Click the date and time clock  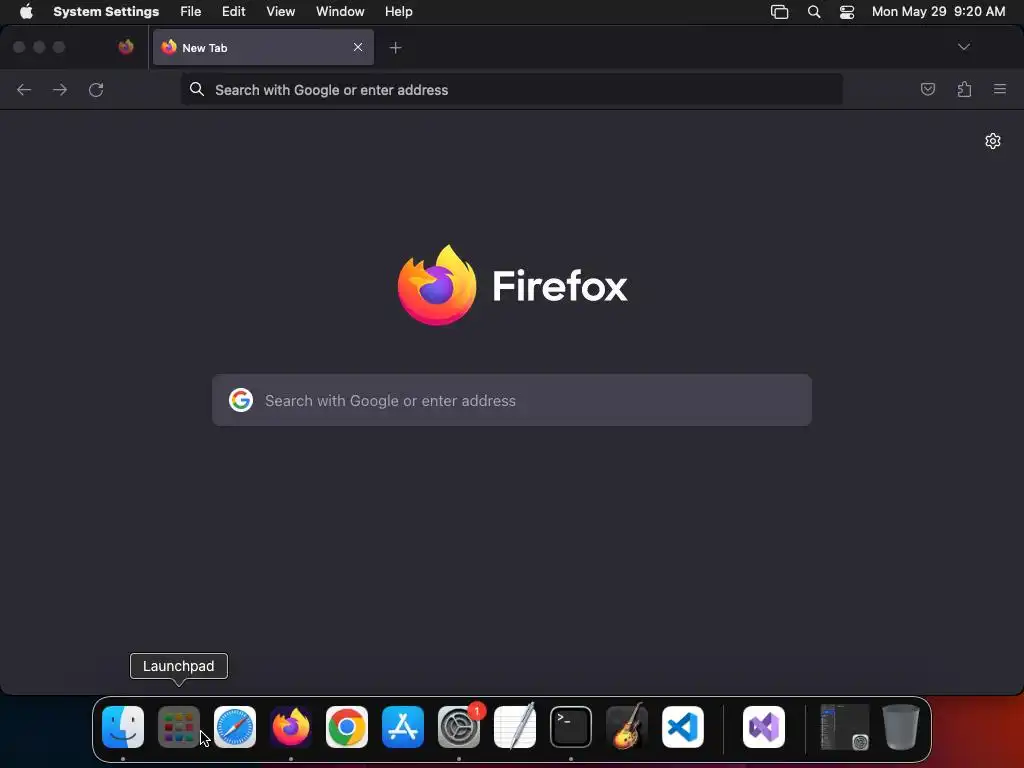(x=938, y=11)
